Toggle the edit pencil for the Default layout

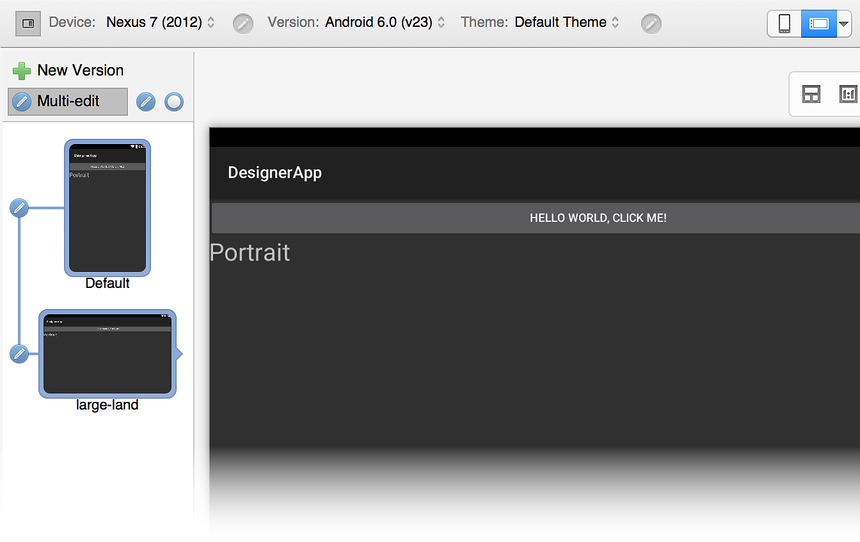(x=19, y=208)
